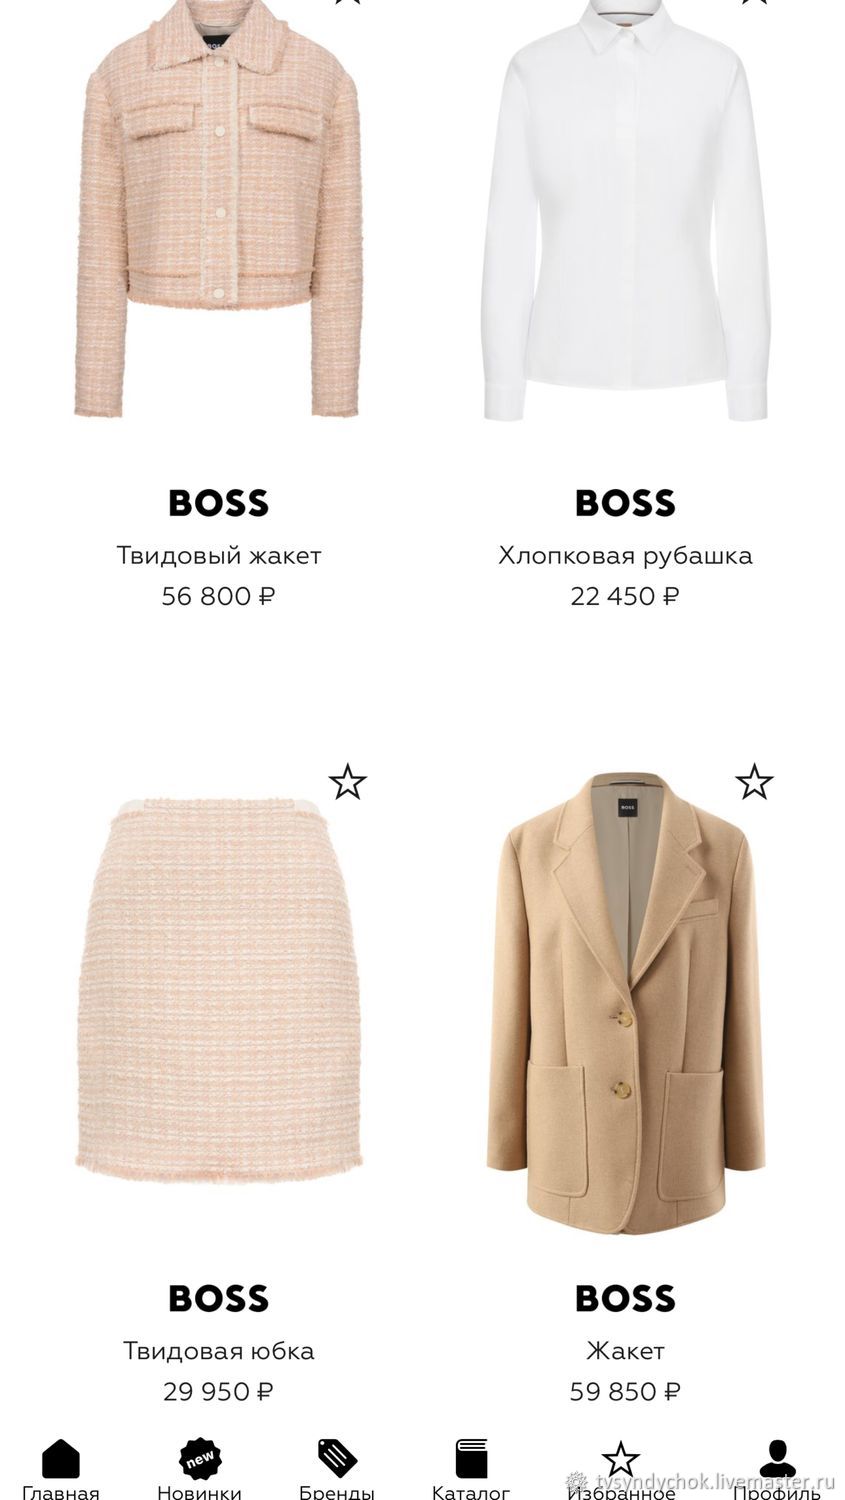The image size is (845, 1500).
Task: Favorite the tweed skirt with its star
Action: coord(347,781)
